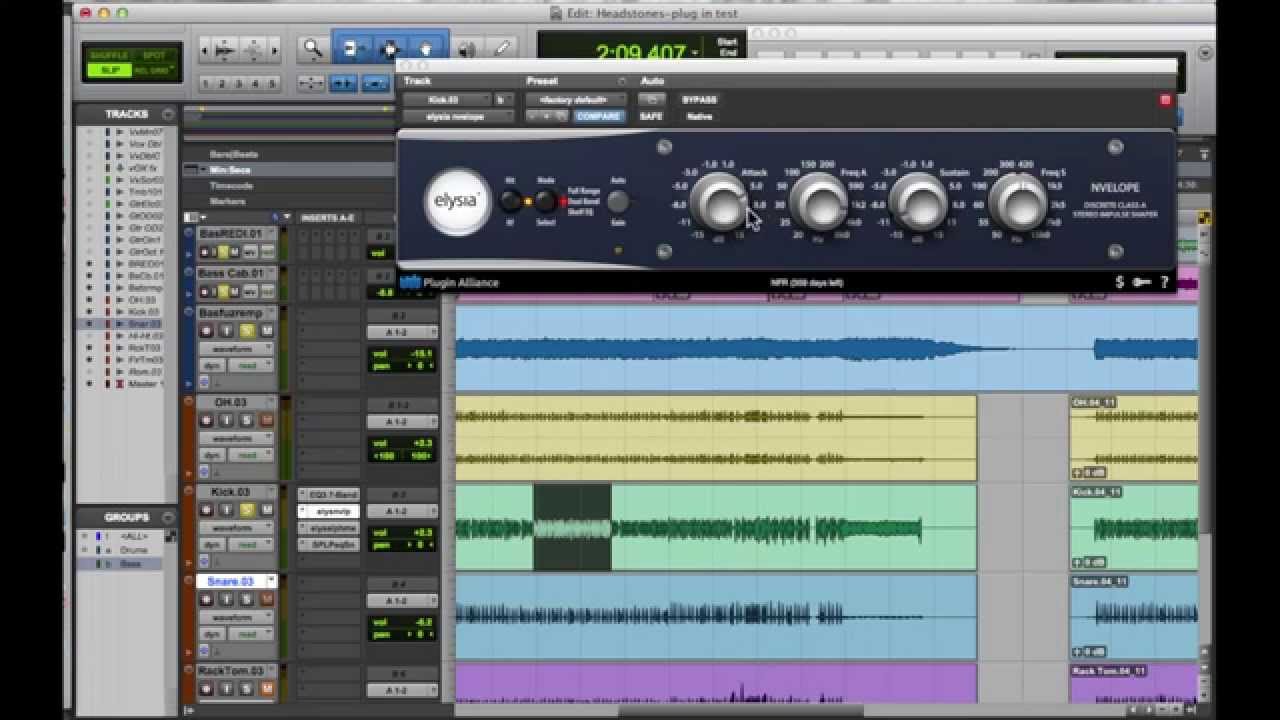Screen dimensions: 1280x720
Task: Click zoom preset 5 button
Action: click(271, 84)
